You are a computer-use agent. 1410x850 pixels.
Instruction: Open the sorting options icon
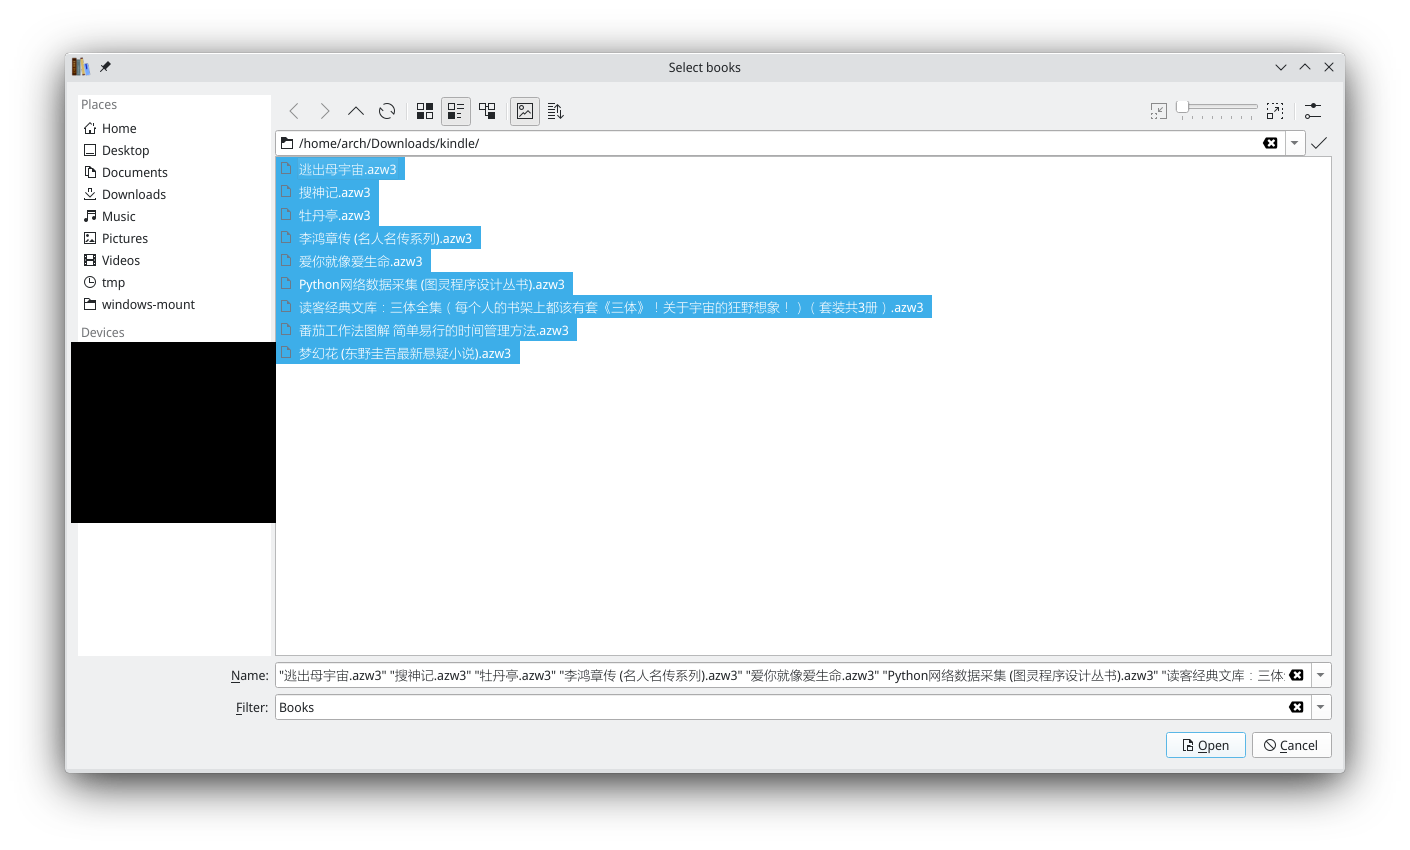[x=556, y=111]
